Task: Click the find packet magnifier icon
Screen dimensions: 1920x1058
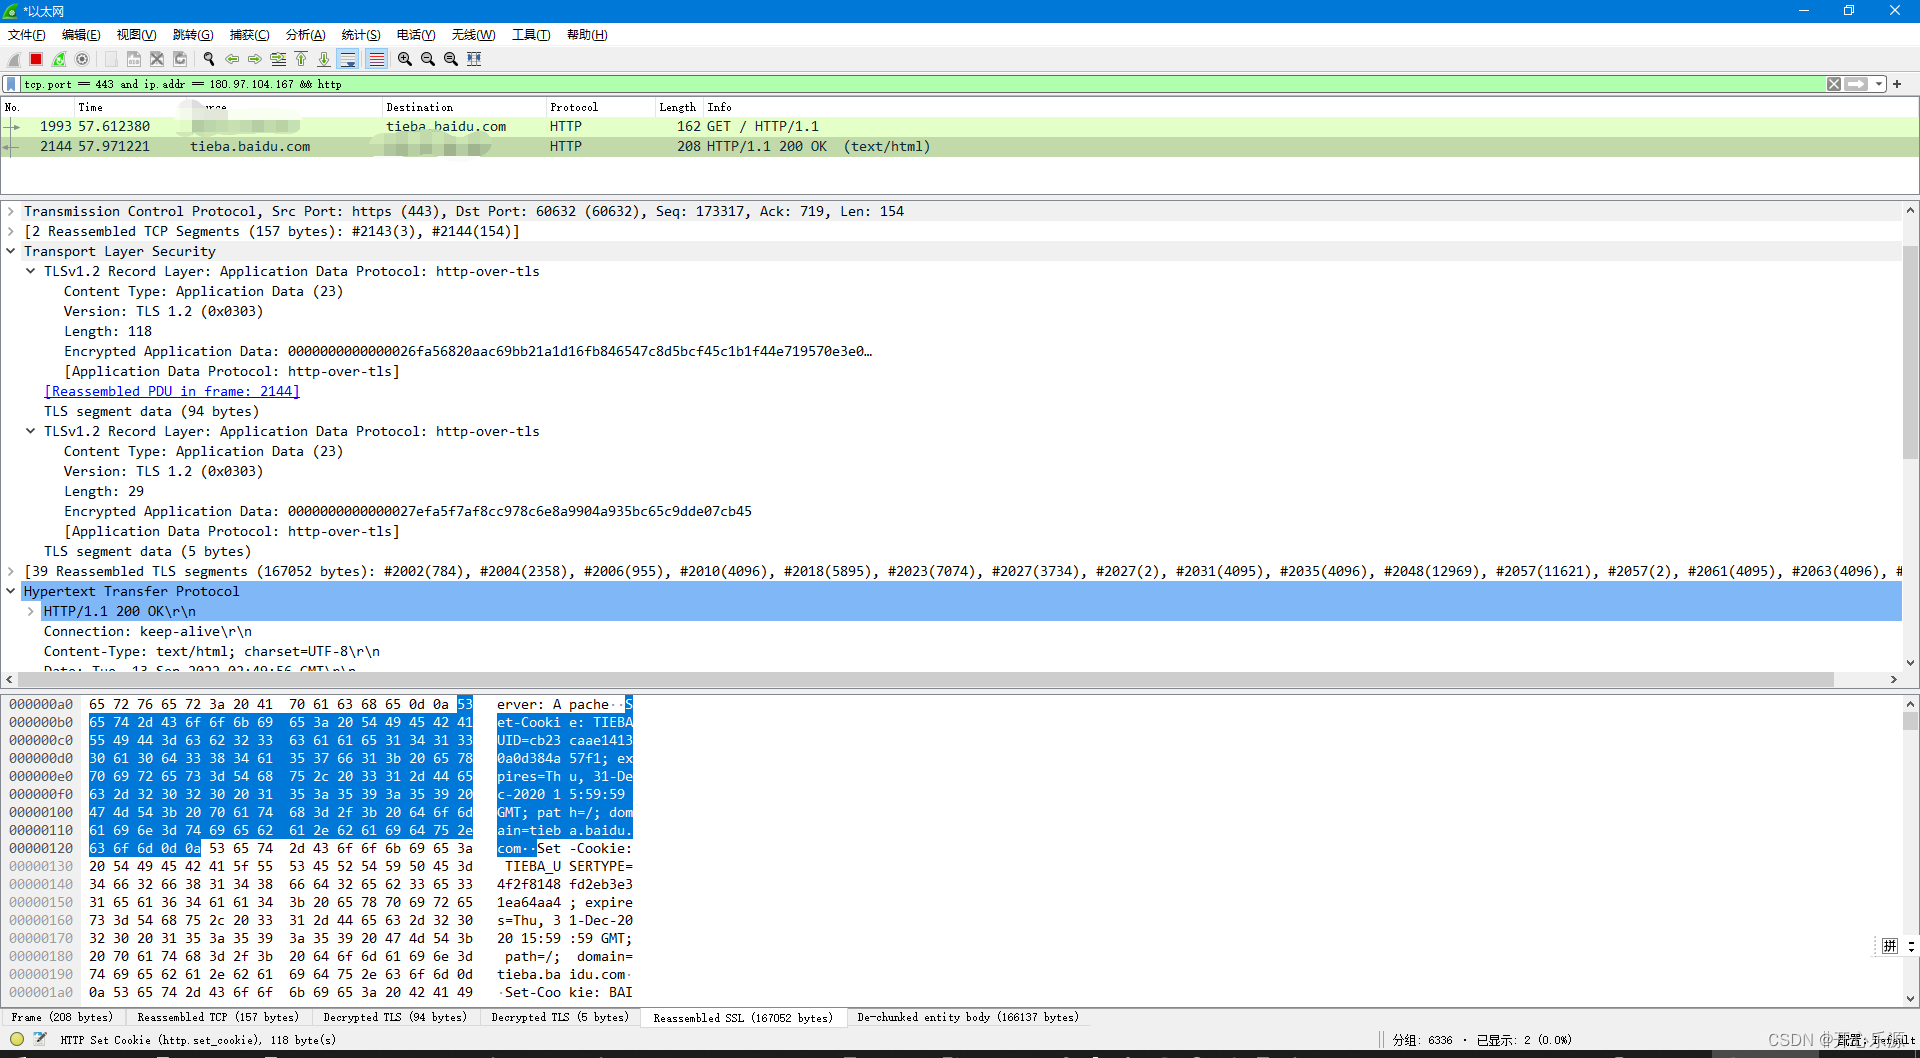Action: (209, 59)
